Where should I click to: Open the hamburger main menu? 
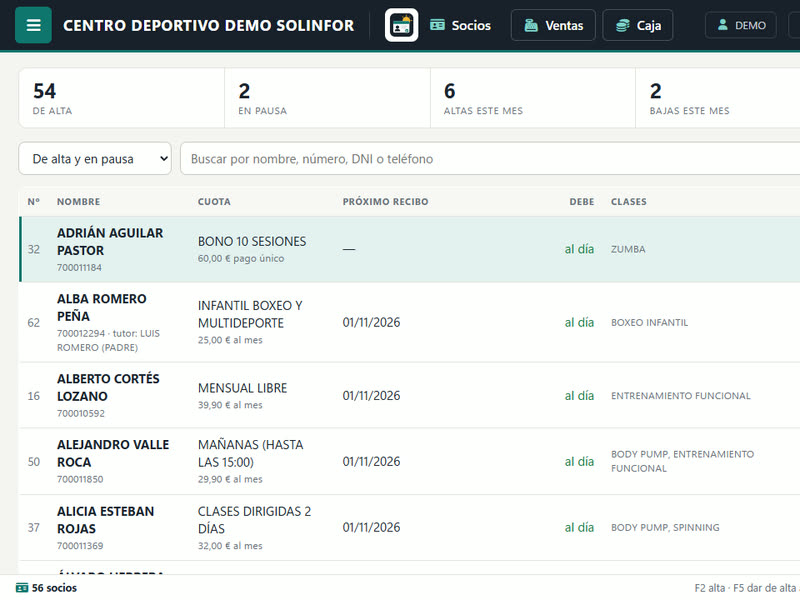point(33,25)
